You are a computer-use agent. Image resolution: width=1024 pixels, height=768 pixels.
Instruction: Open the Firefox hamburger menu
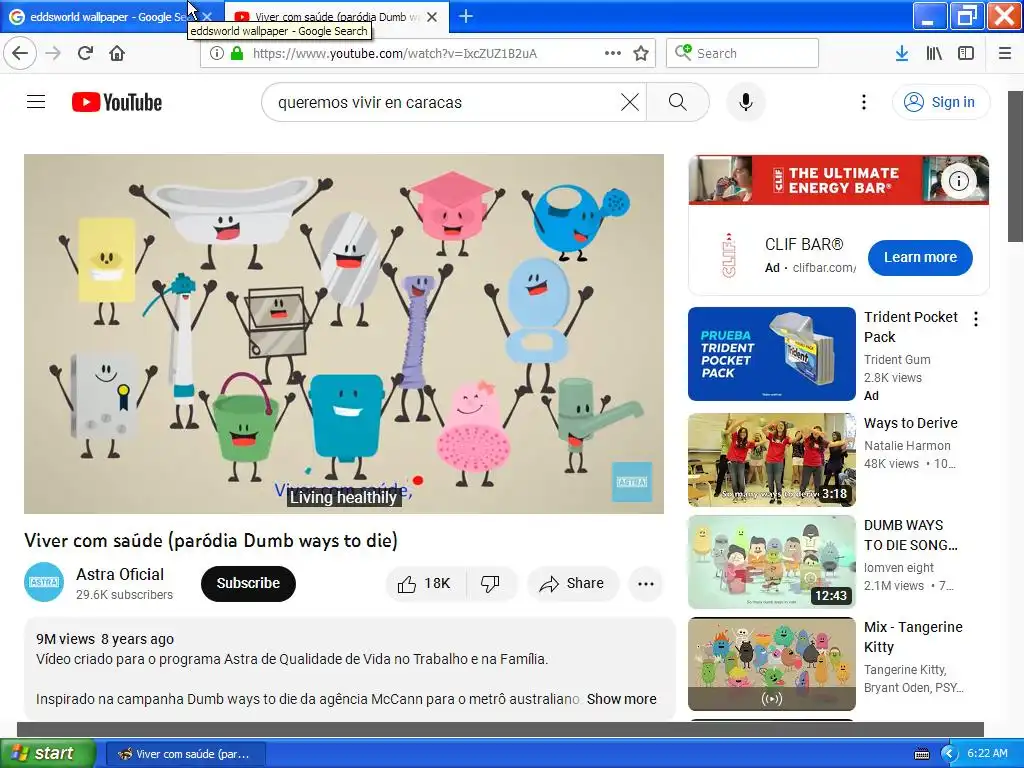[x=1005, y=53]
